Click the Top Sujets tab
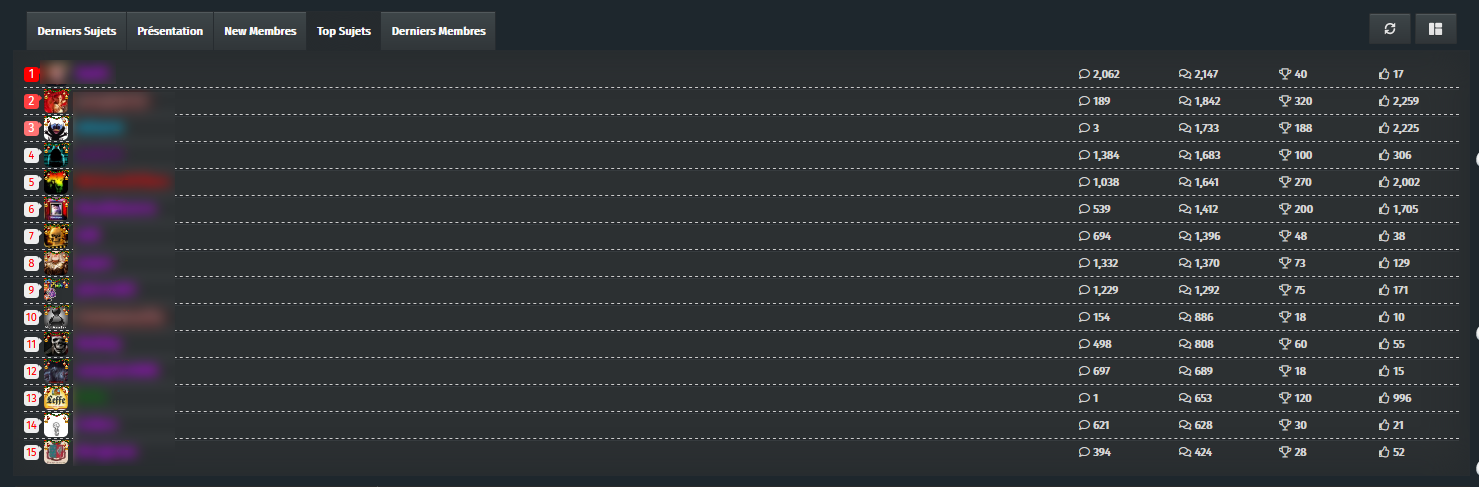This screenshot has height=487, width=1479. [x=344, y=31]
